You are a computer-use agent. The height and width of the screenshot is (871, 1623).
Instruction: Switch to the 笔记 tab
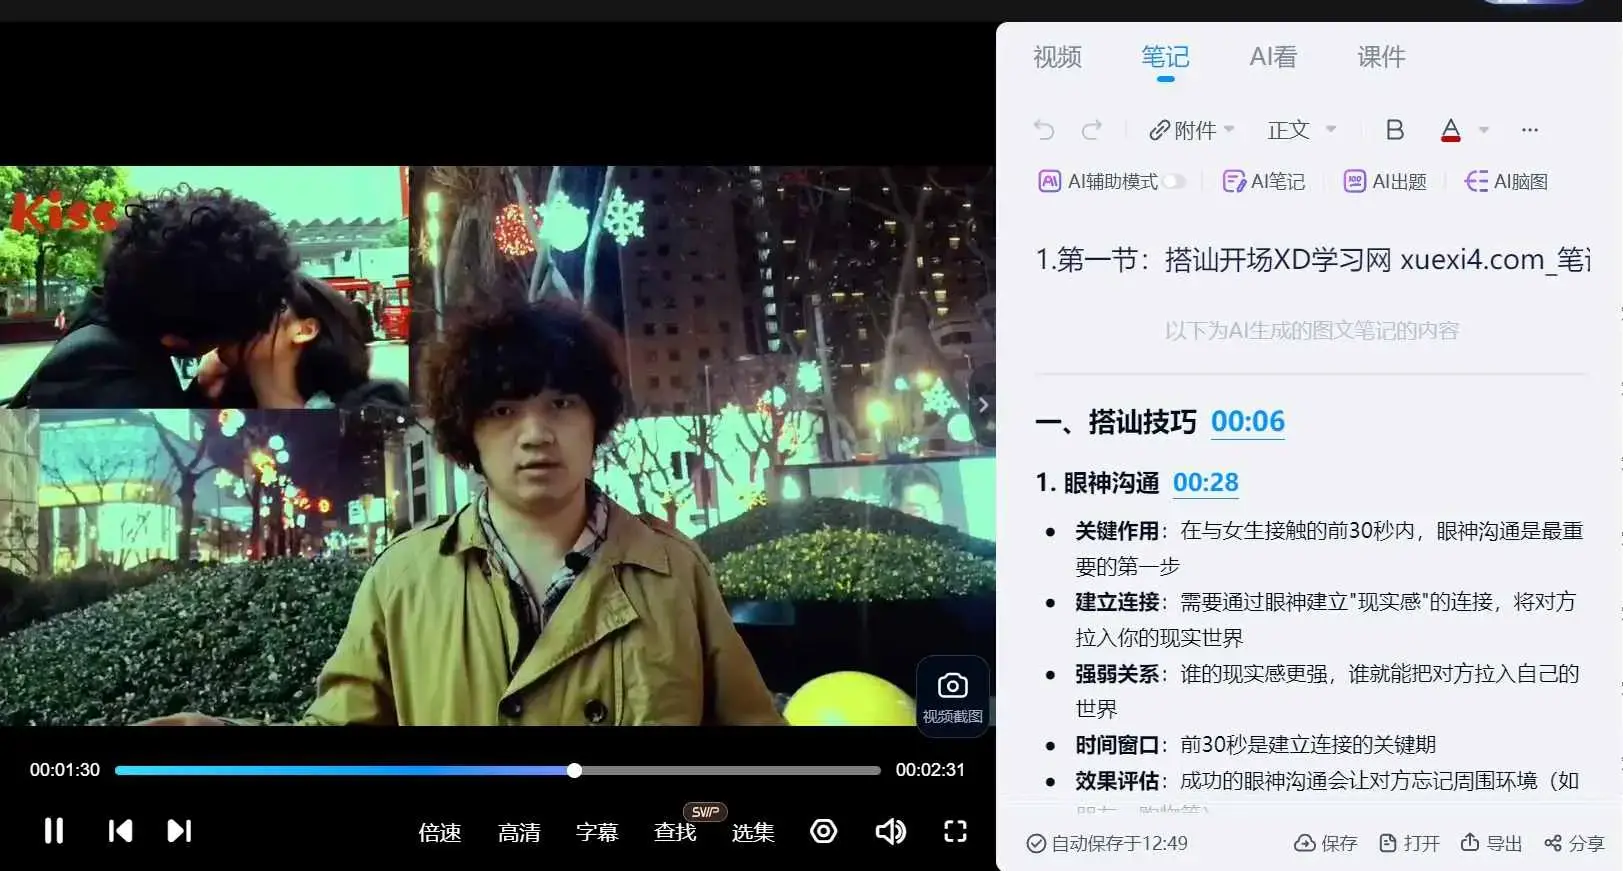1165,57
